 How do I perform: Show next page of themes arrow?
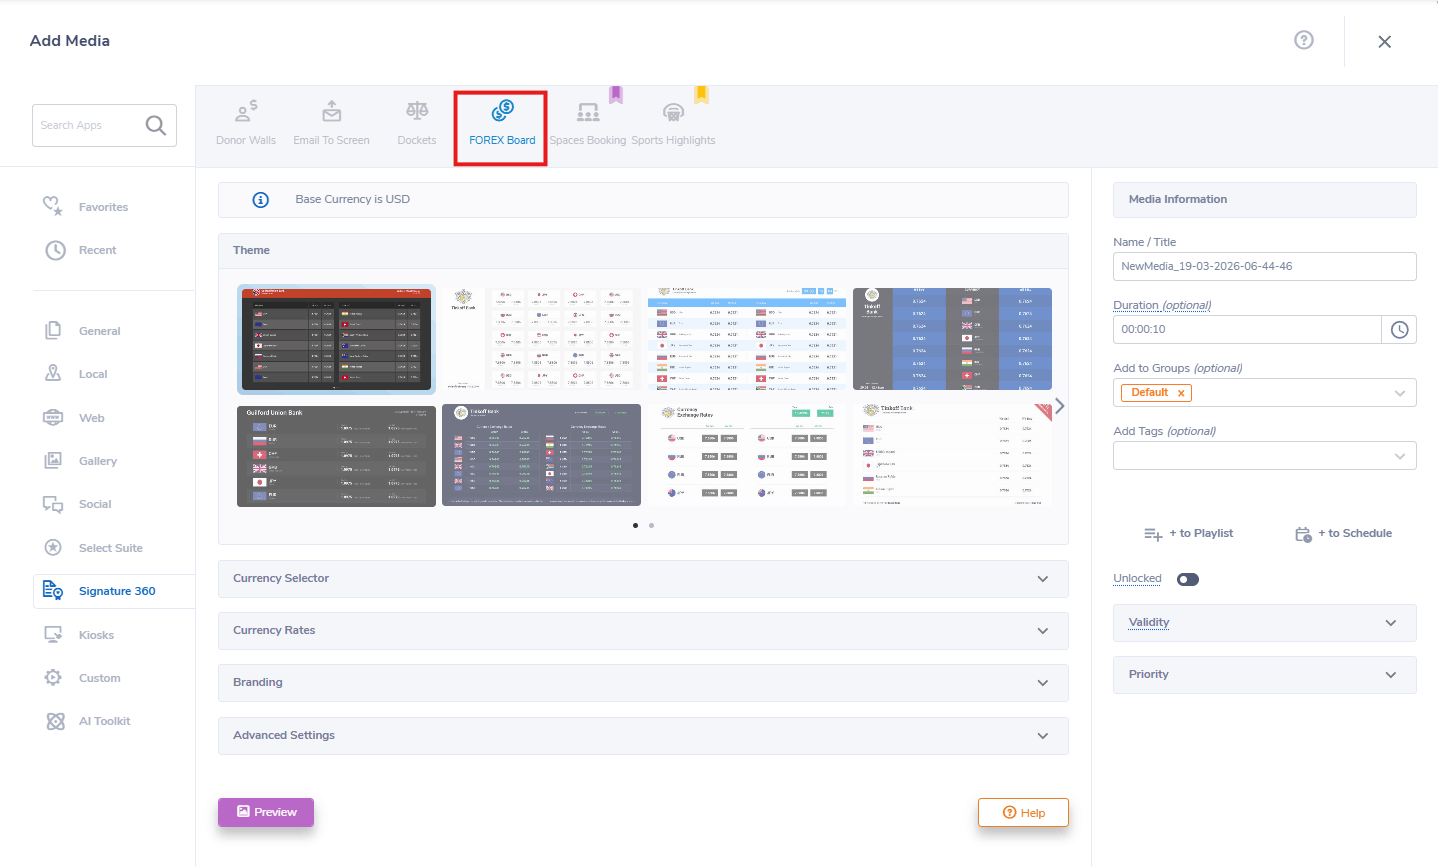pos(1060,406)
